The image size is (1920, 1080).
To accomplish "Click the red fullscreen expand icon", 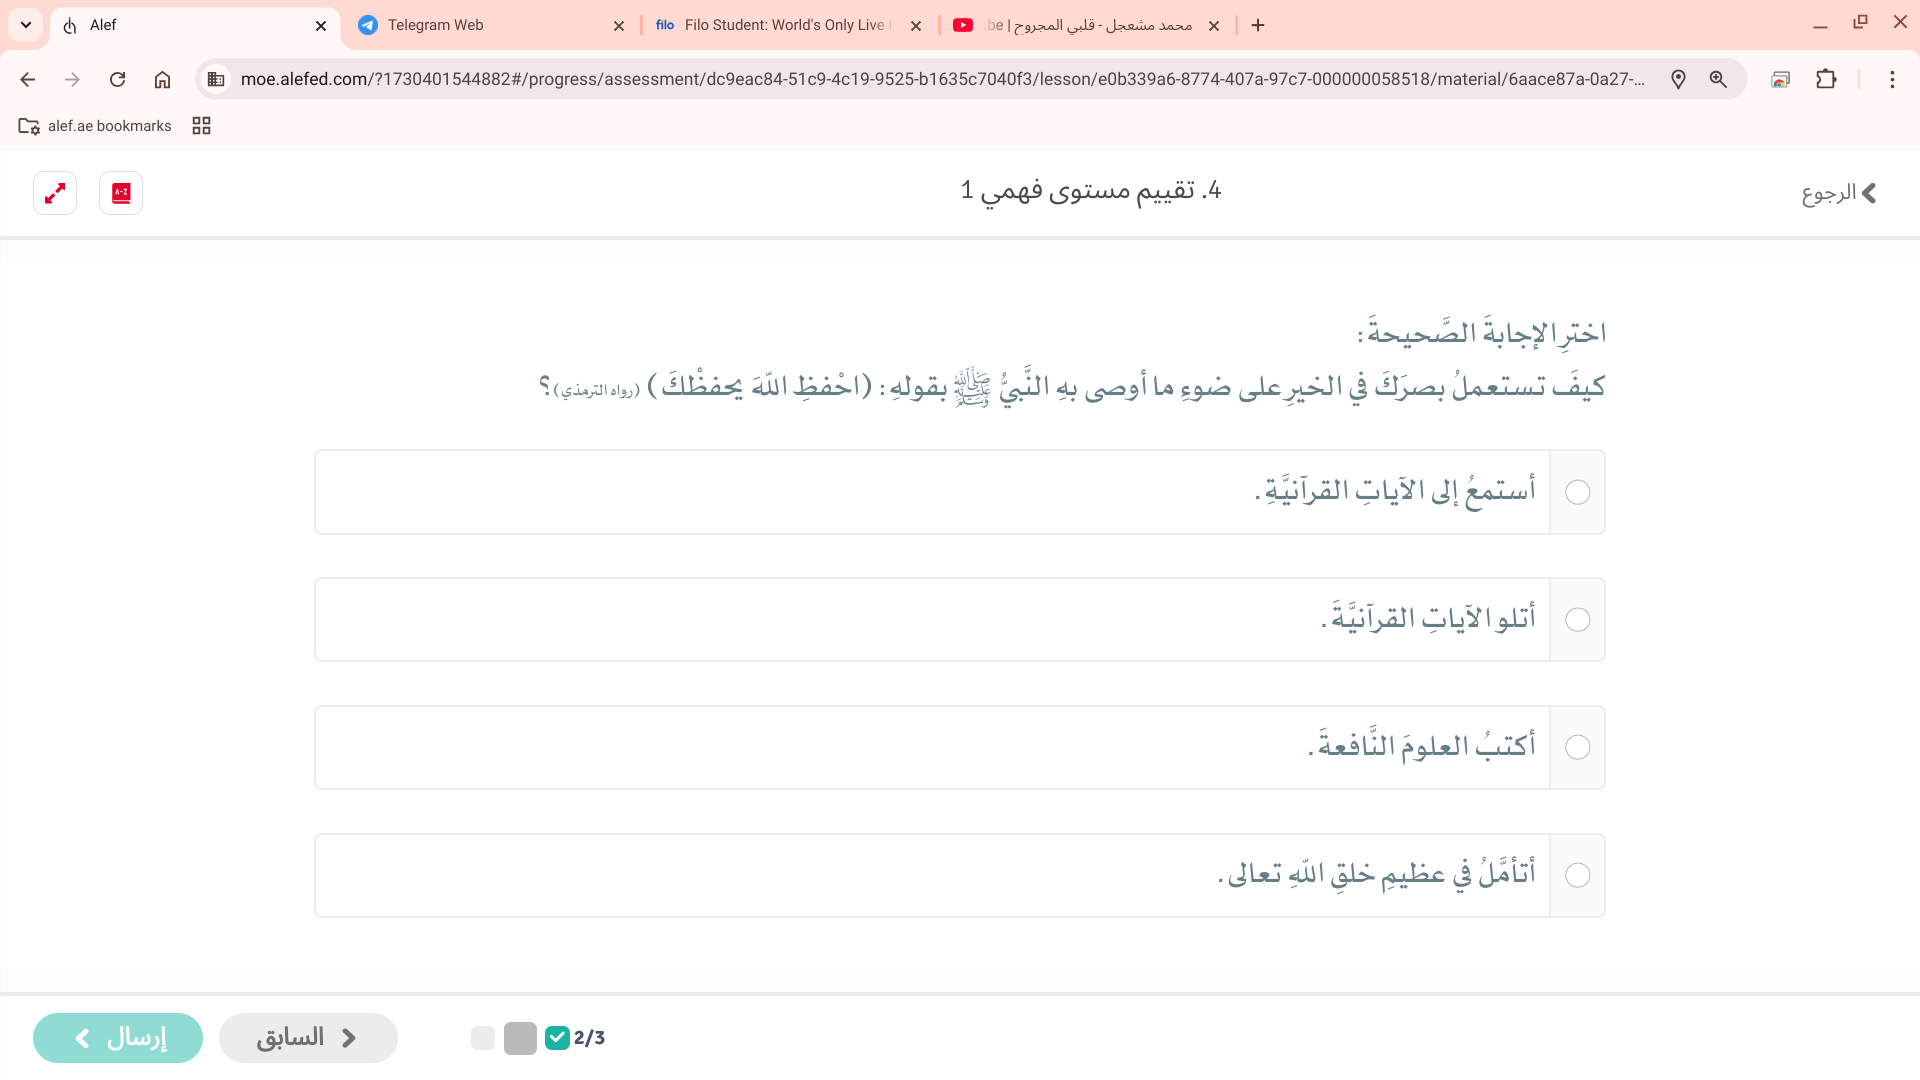I will [x=55, y=193].
